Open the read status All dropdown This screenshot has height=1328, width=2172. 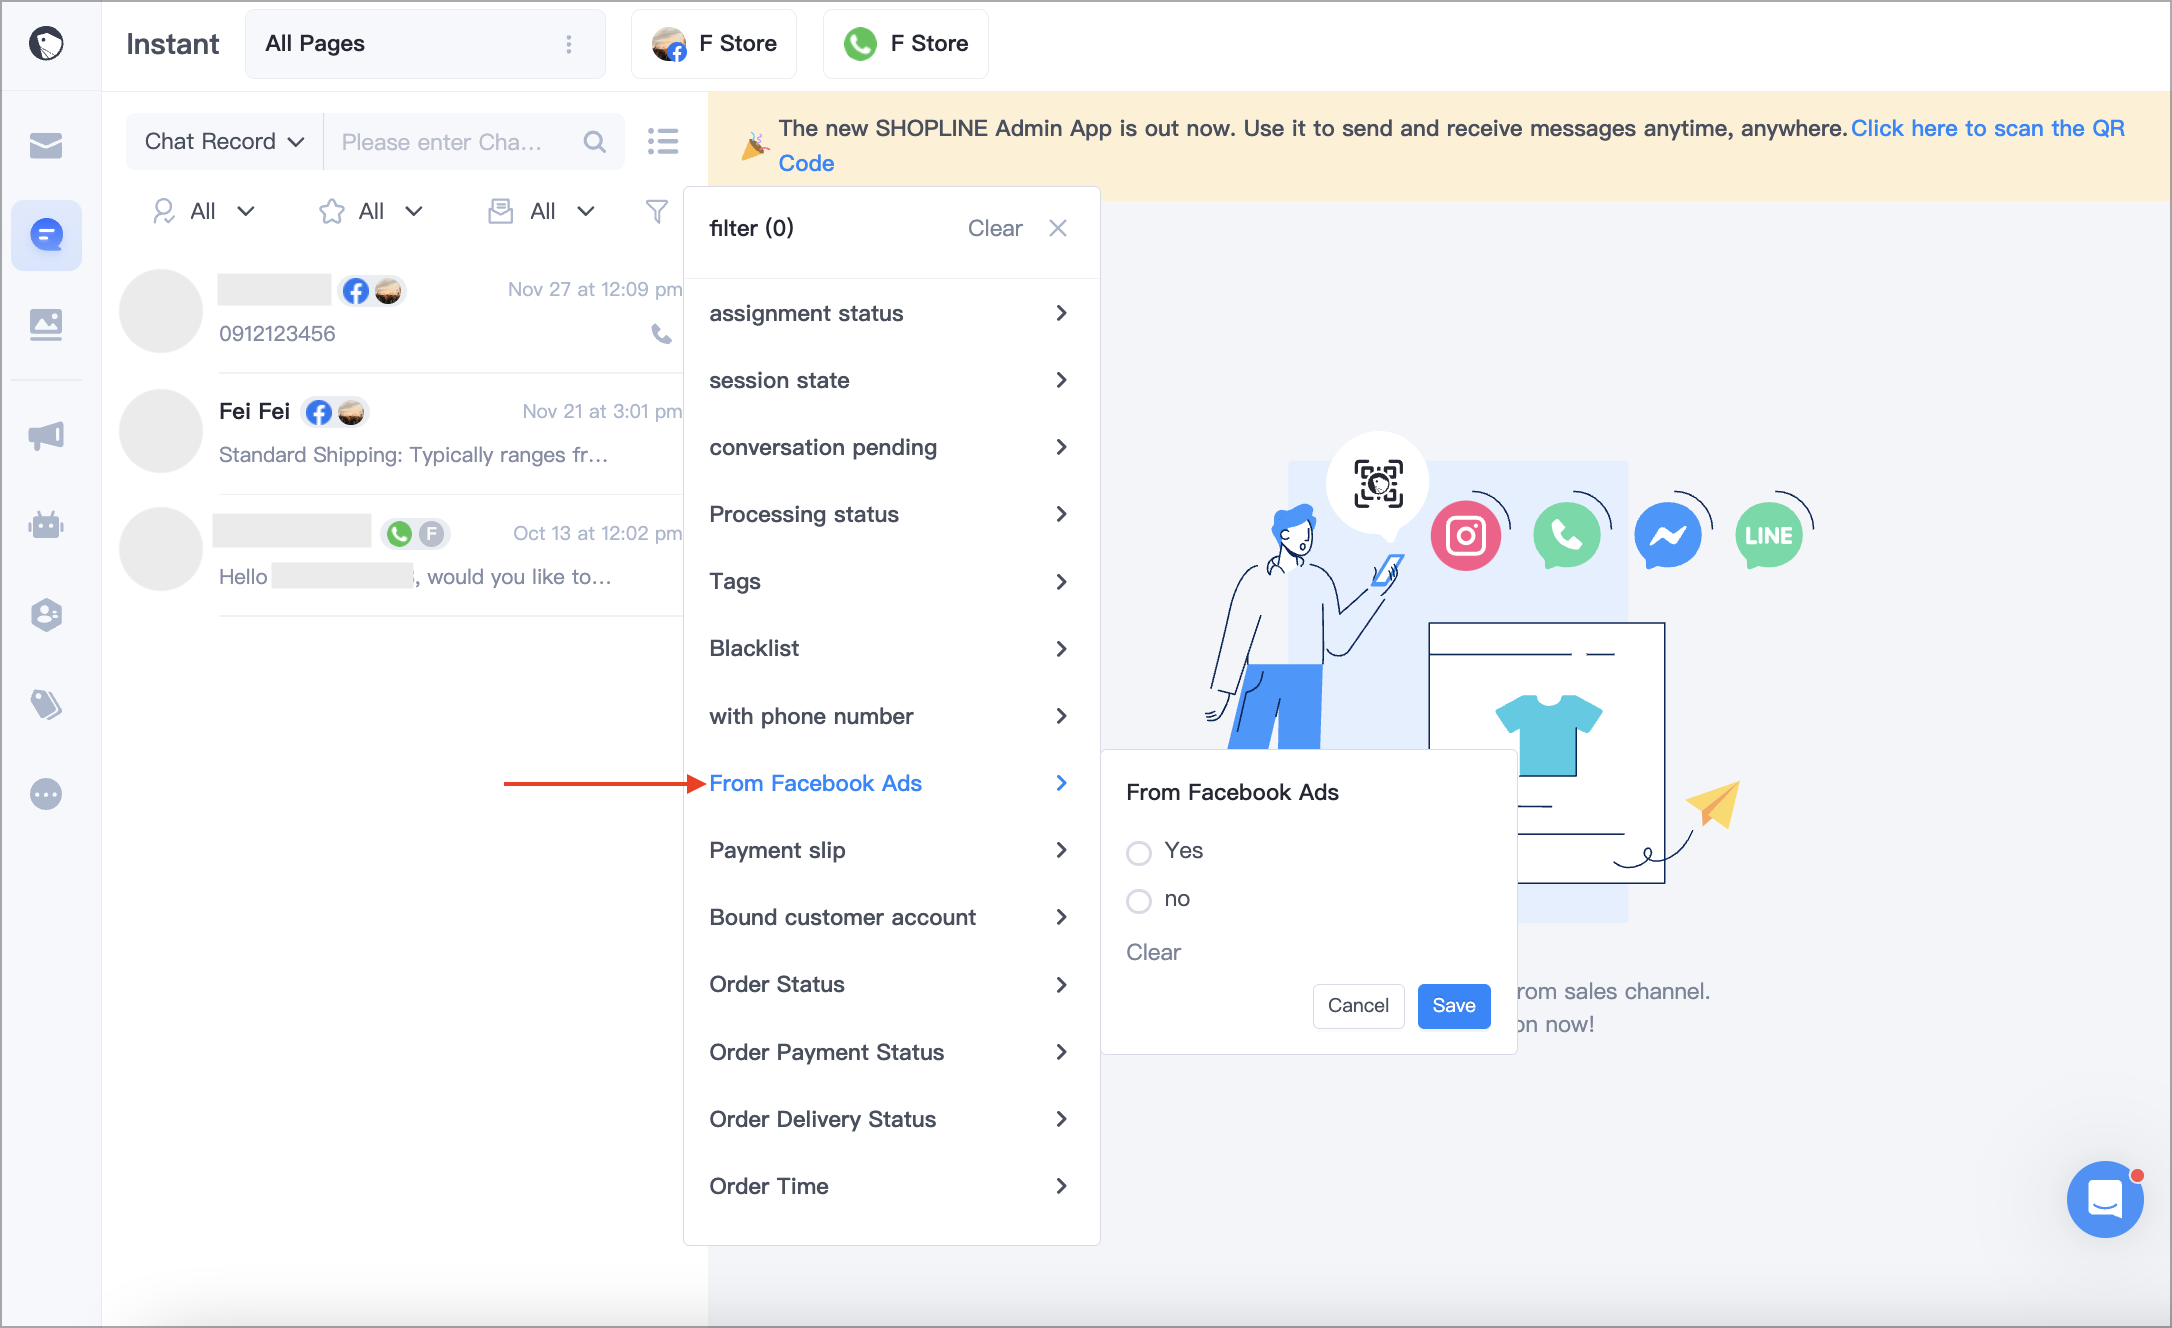click(541, 211)
